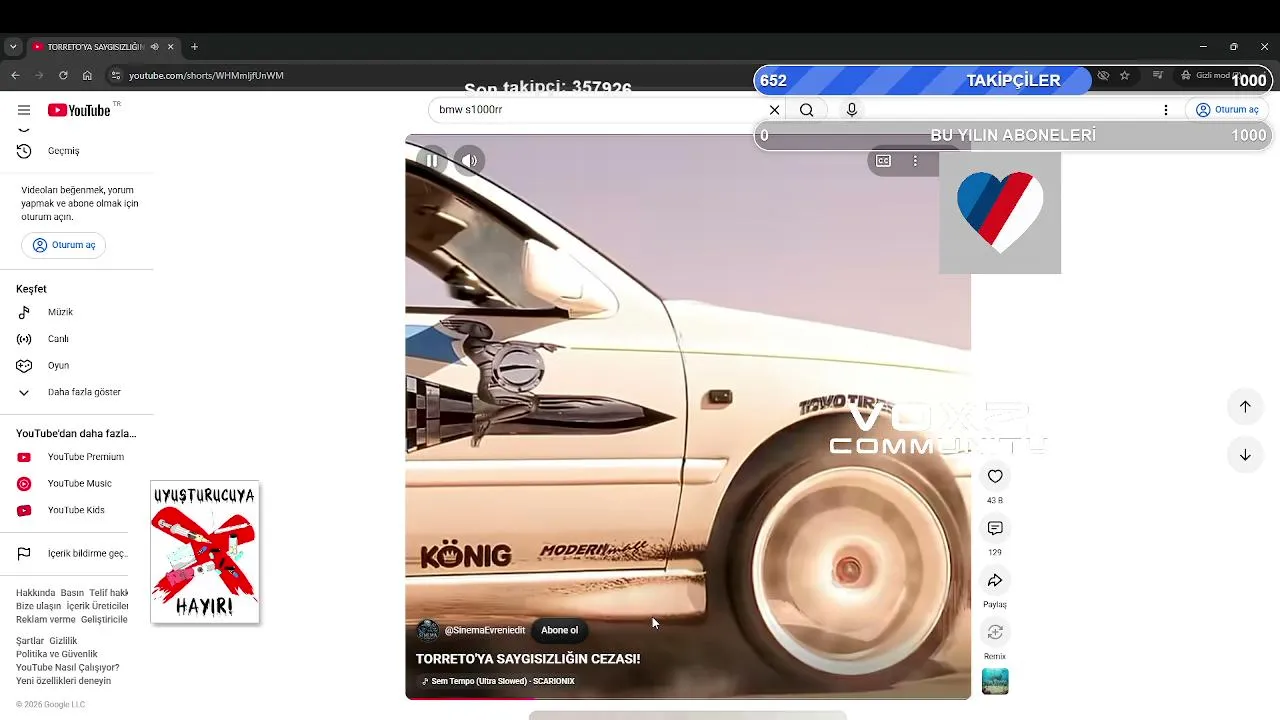Mute the Shorts video volume
Viewport: 1280px width, 720px height.
click(469, 160)
